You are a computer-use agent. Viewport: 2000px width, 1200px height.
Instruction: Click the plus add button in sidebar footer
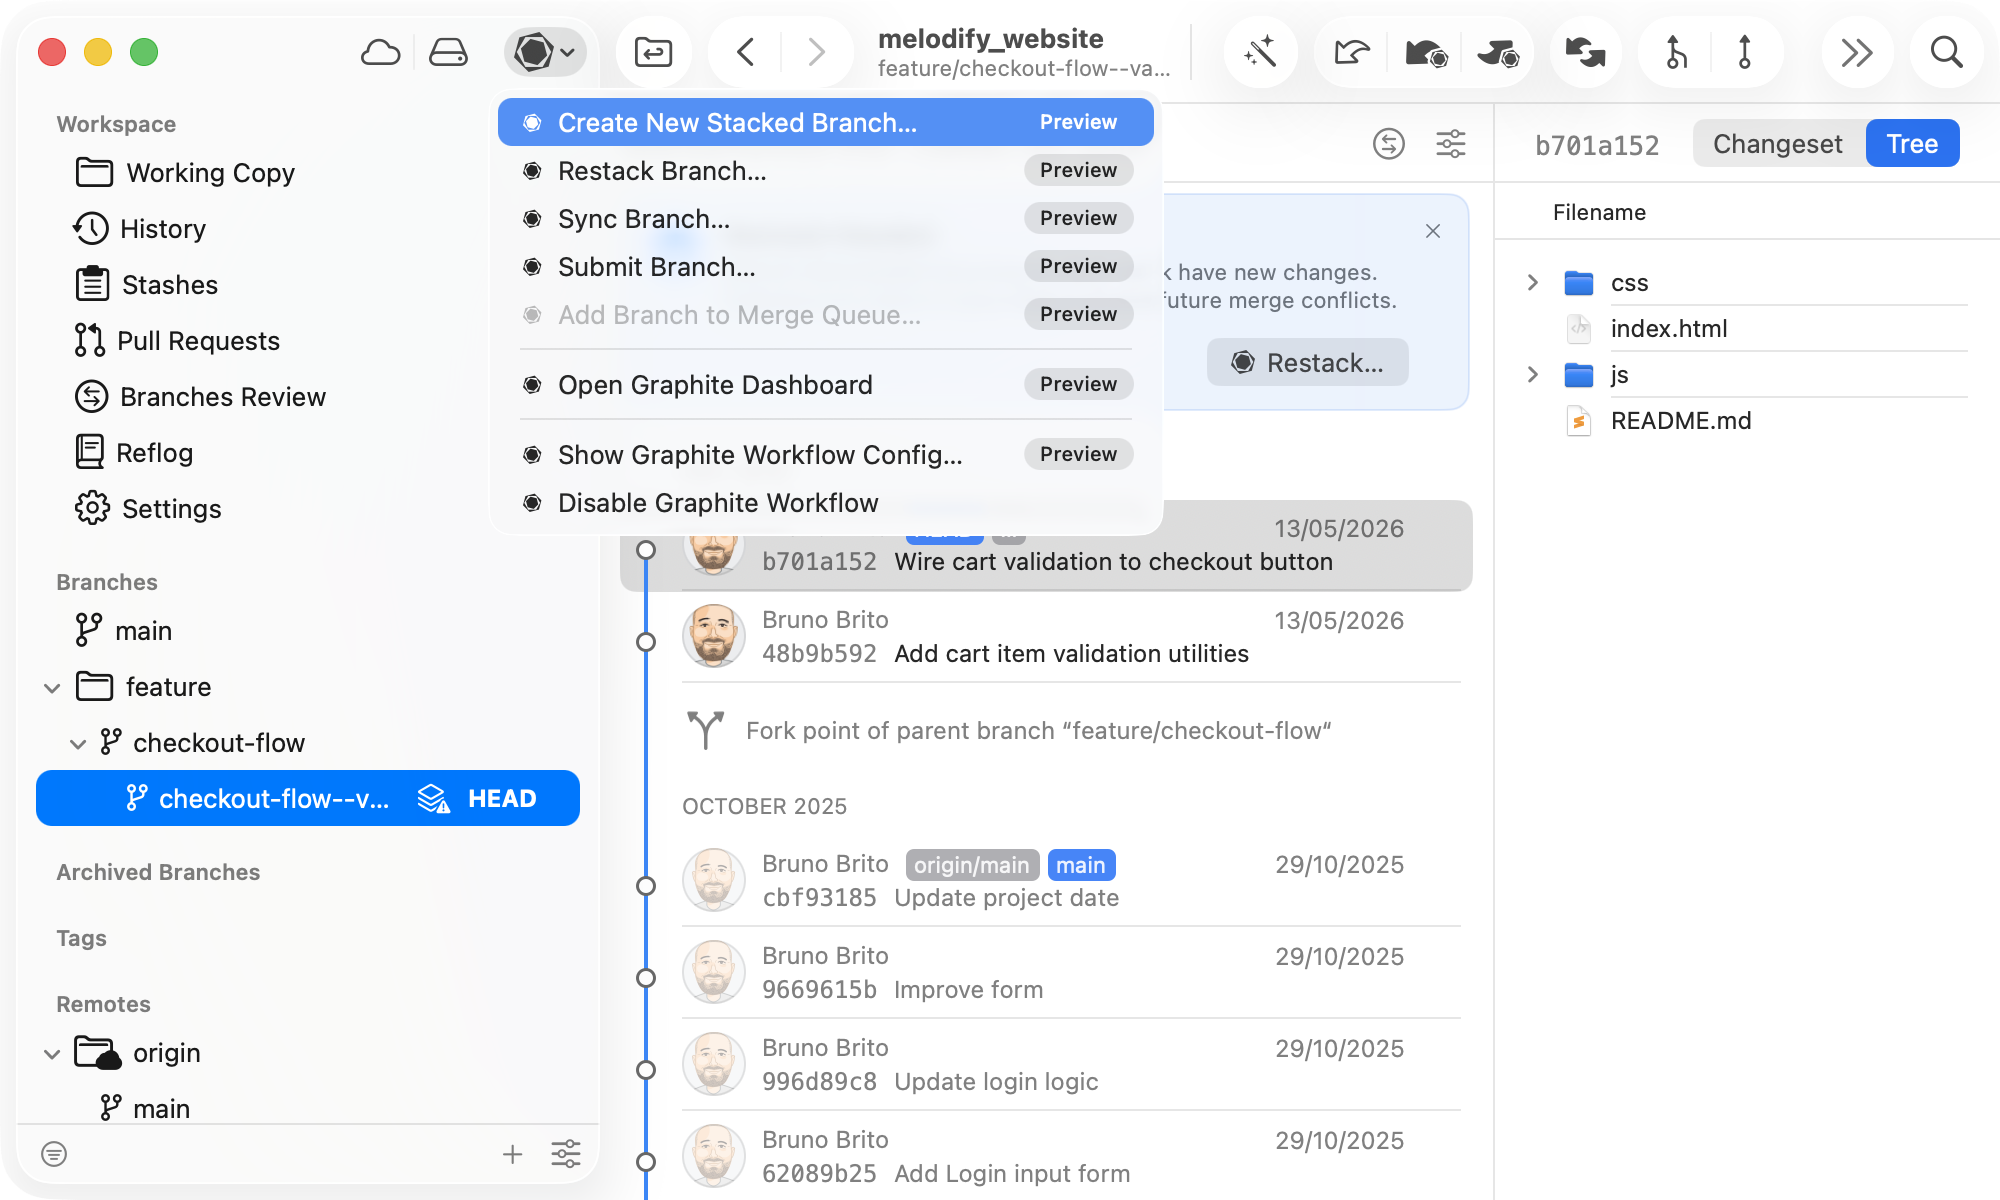[x=512, y=1154]
